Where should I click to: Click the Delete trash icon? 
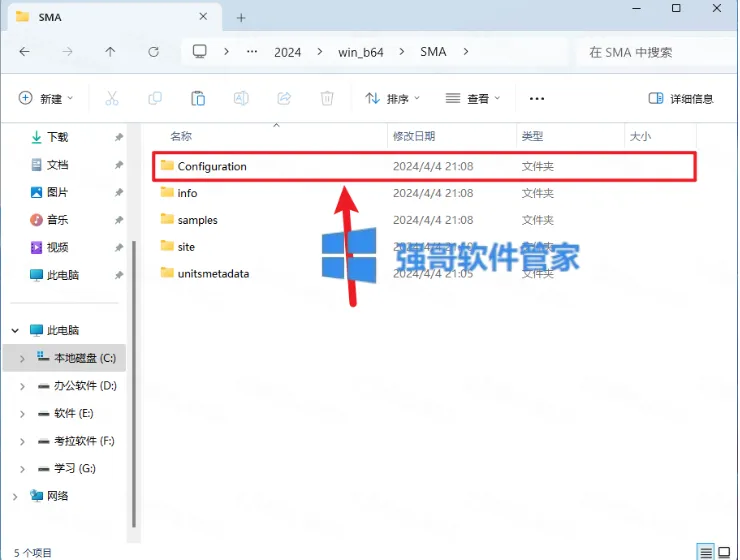point(327,98)
